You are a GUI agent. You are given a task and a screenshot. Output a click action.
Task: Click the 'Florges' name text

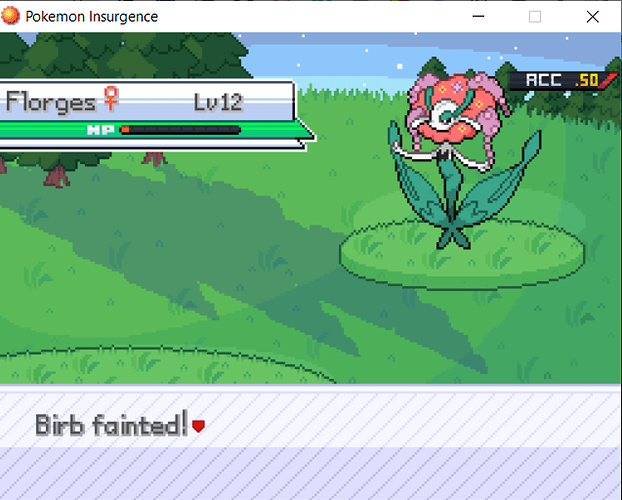[x=51, y=102]
